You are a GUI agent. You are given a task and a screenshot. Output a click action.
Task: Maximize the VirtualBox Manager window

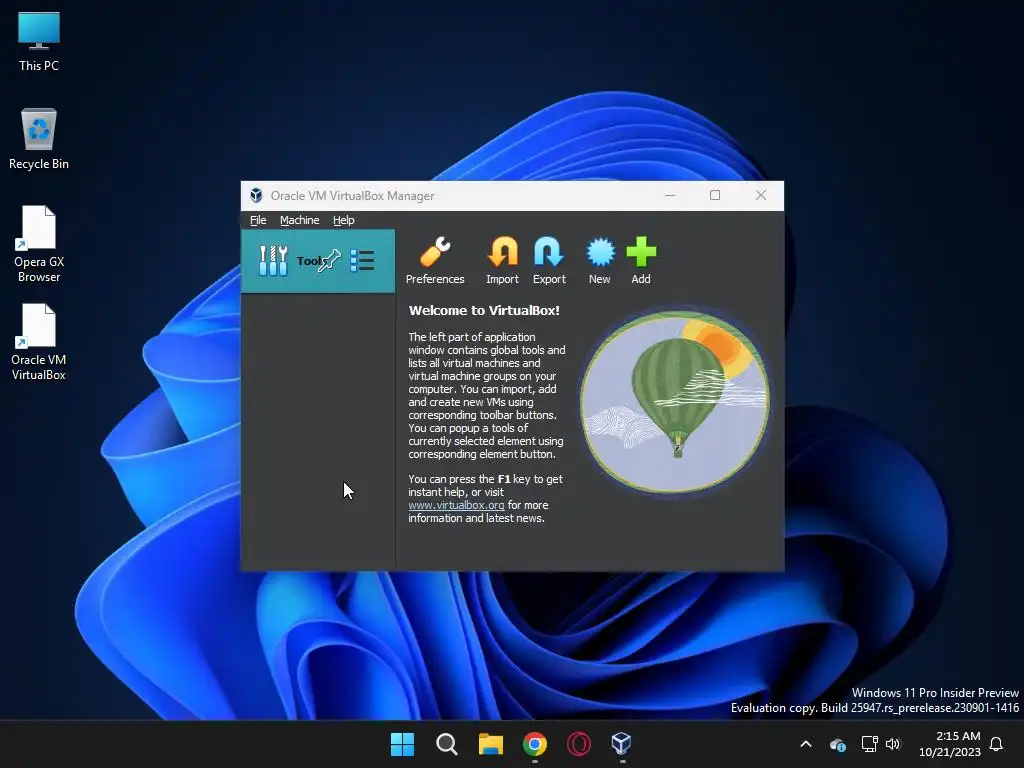pyautogui.click(x=715, y=195)
